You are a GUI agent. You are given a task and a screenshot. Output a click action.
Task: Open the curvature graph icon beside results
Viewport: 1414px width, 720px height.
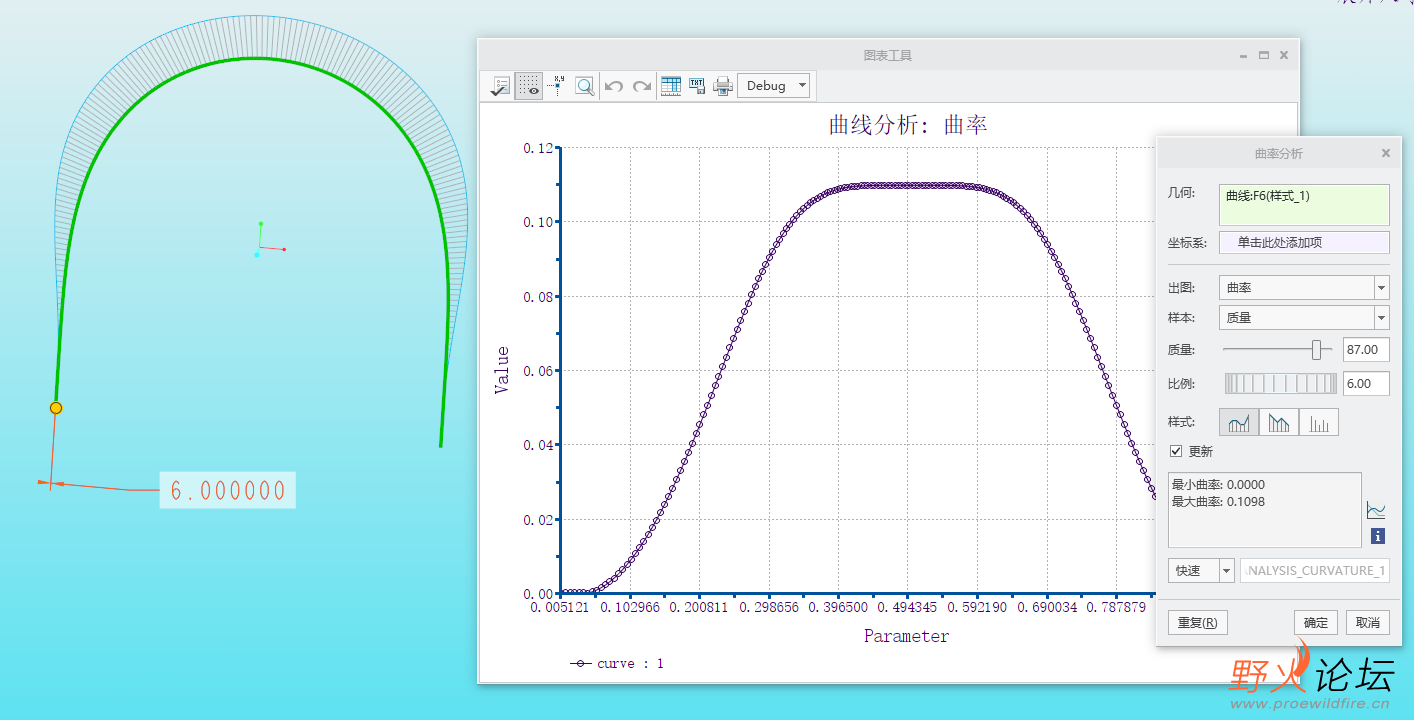coord(1377,511)
